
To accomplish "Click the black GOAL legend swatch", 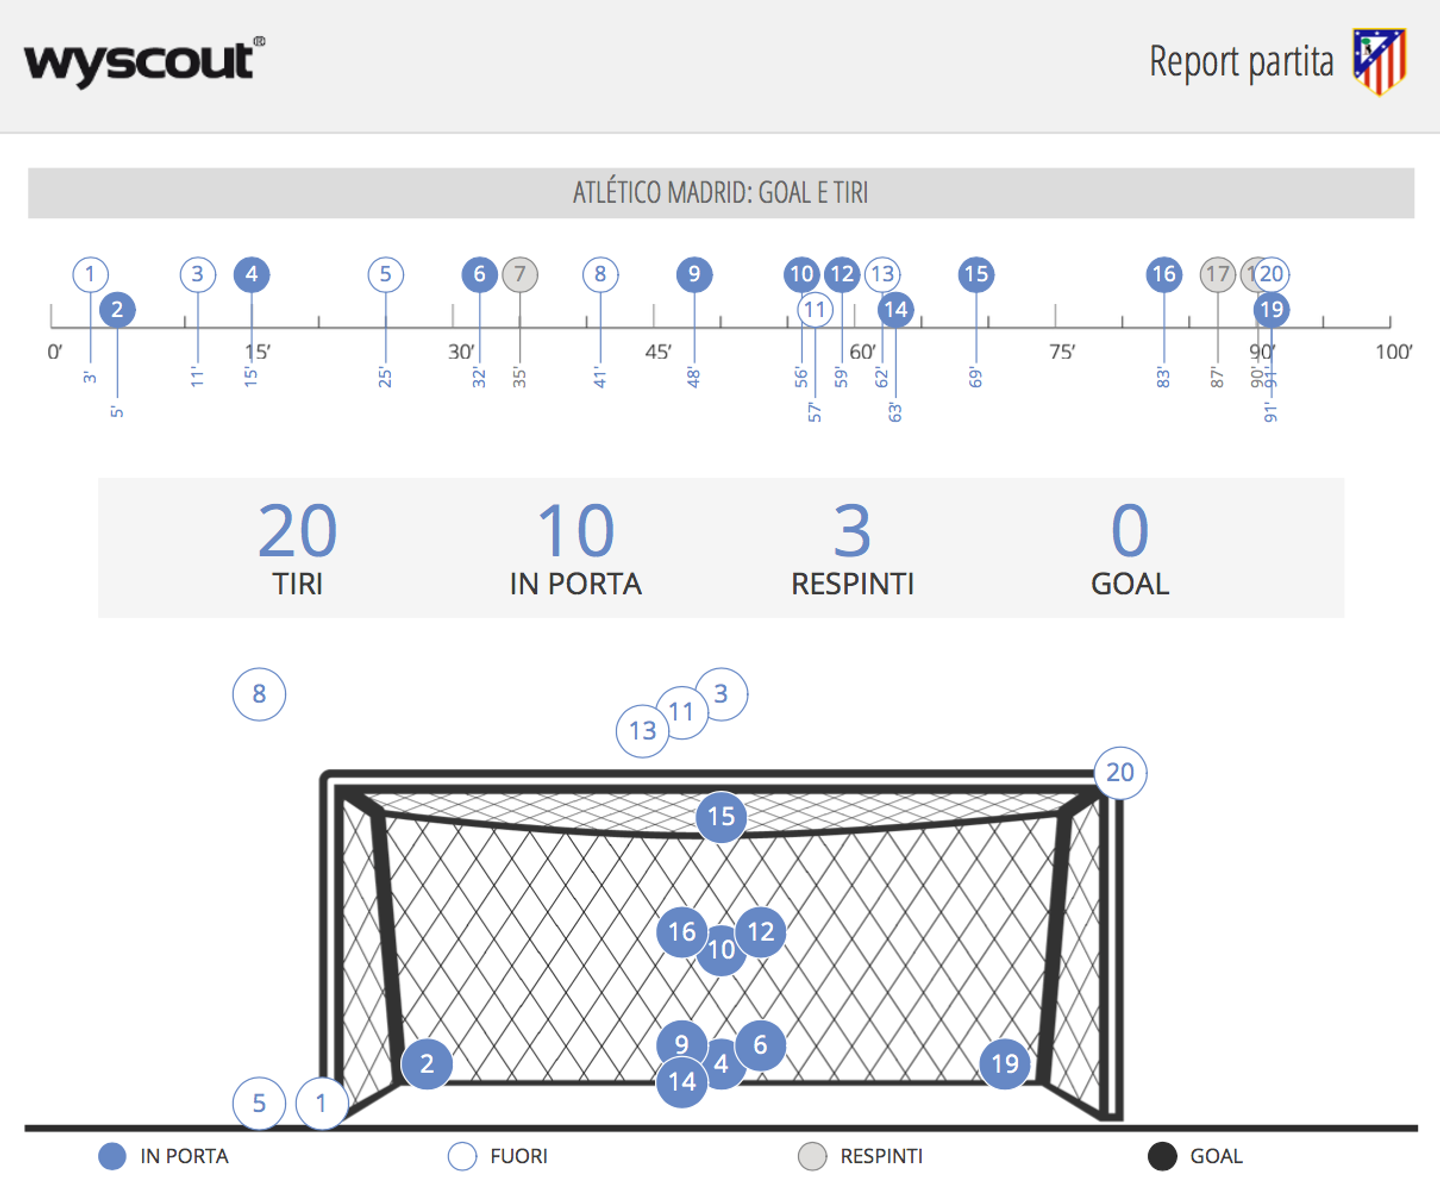I will [x=1162, y=1157].
